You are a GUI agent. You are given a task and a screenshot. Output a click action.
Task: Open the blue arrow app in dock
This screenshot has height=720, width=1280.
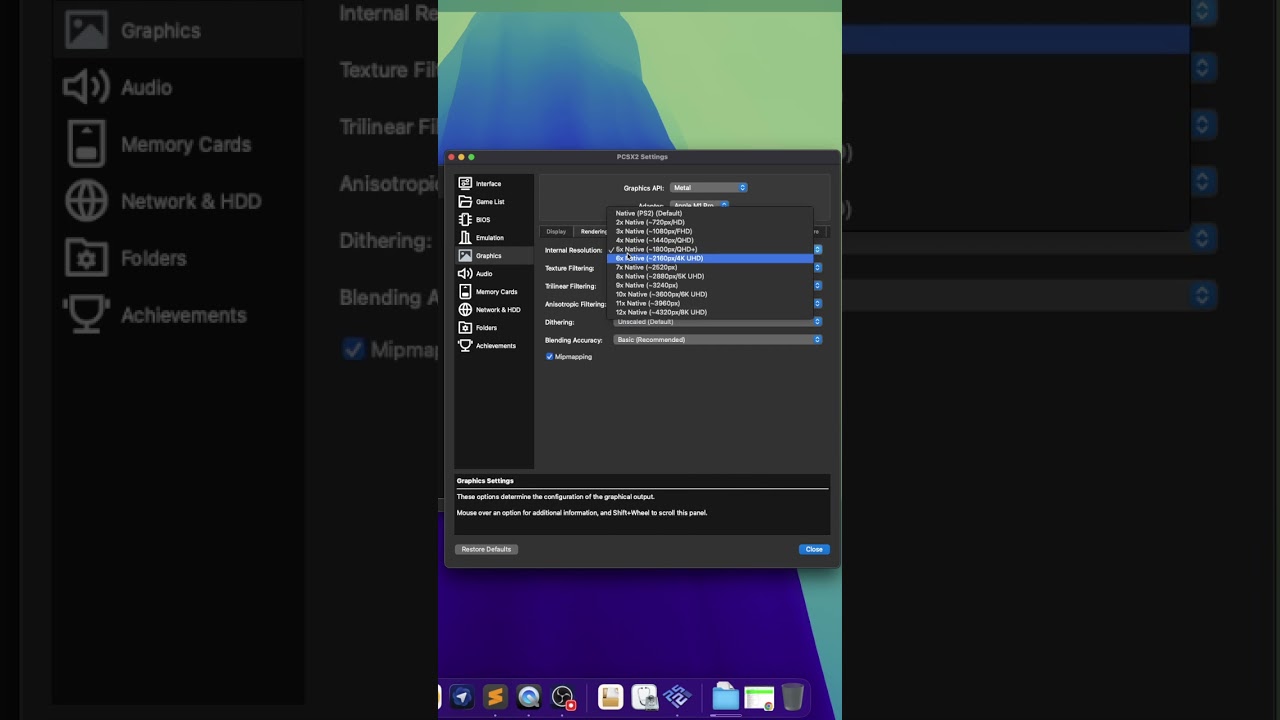(x=461, y=697)
